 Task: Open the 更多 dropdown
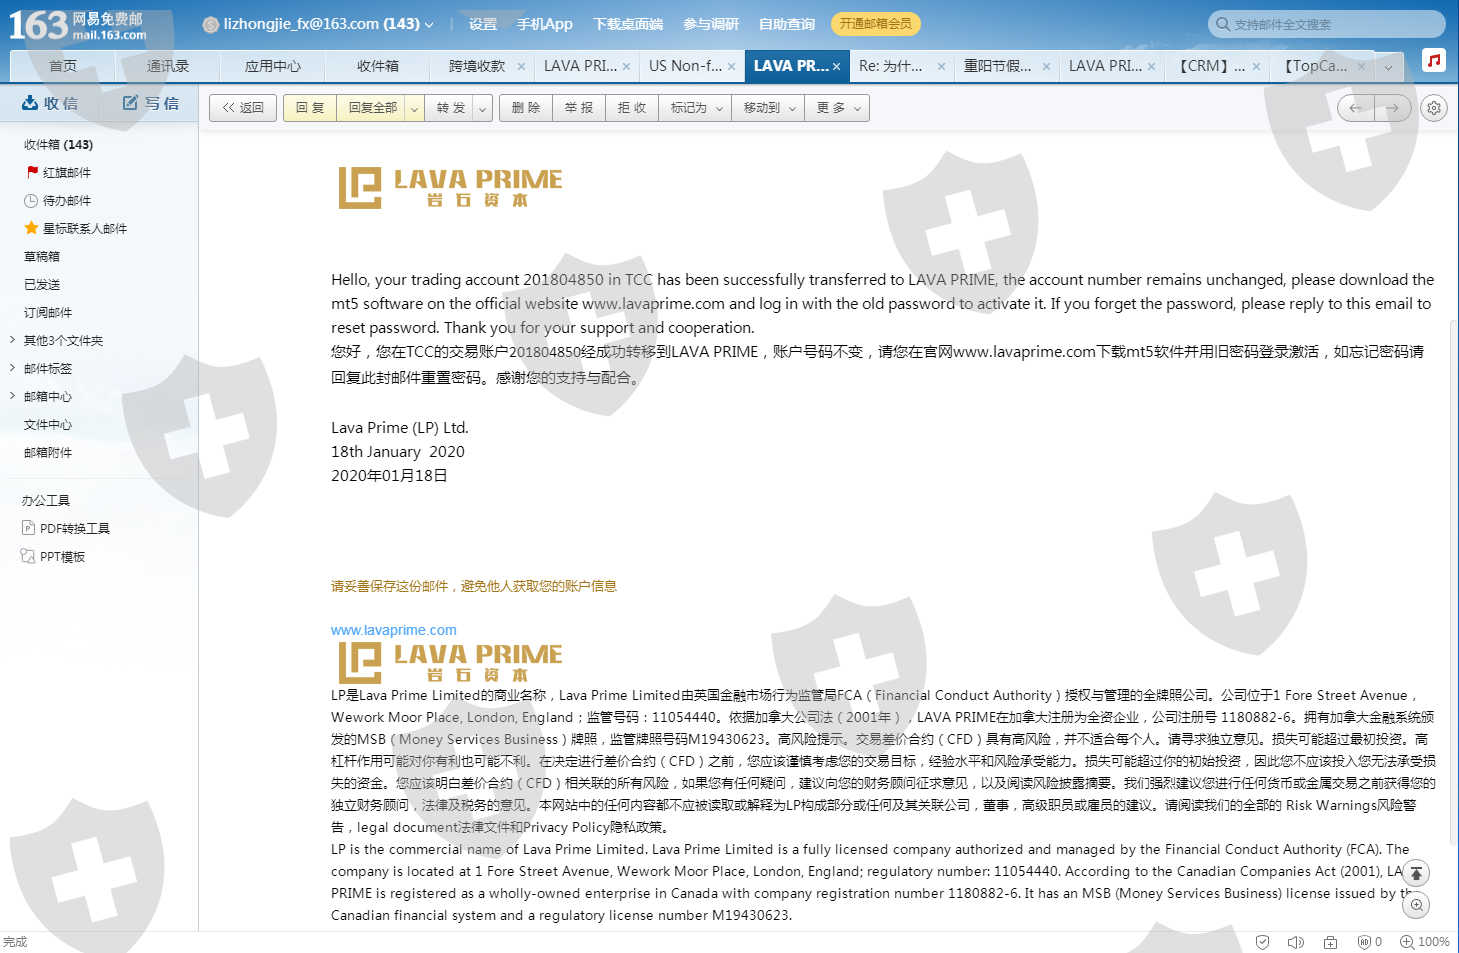(838, 108)
